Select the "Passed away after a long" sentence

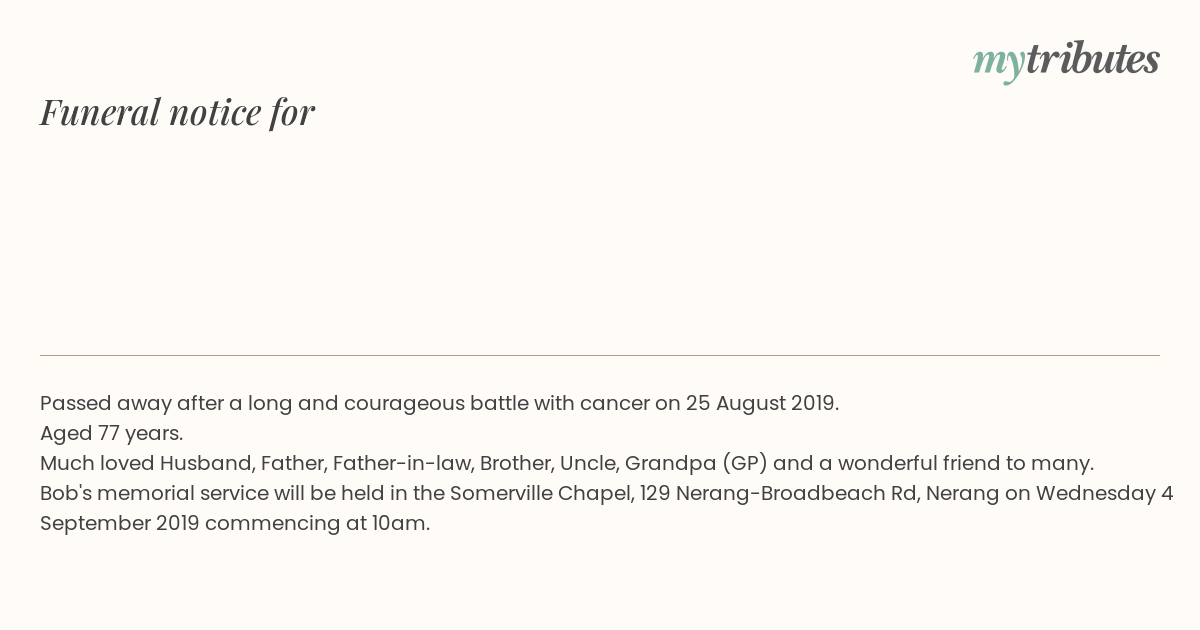pyautogui.click(x=439, y=404)
